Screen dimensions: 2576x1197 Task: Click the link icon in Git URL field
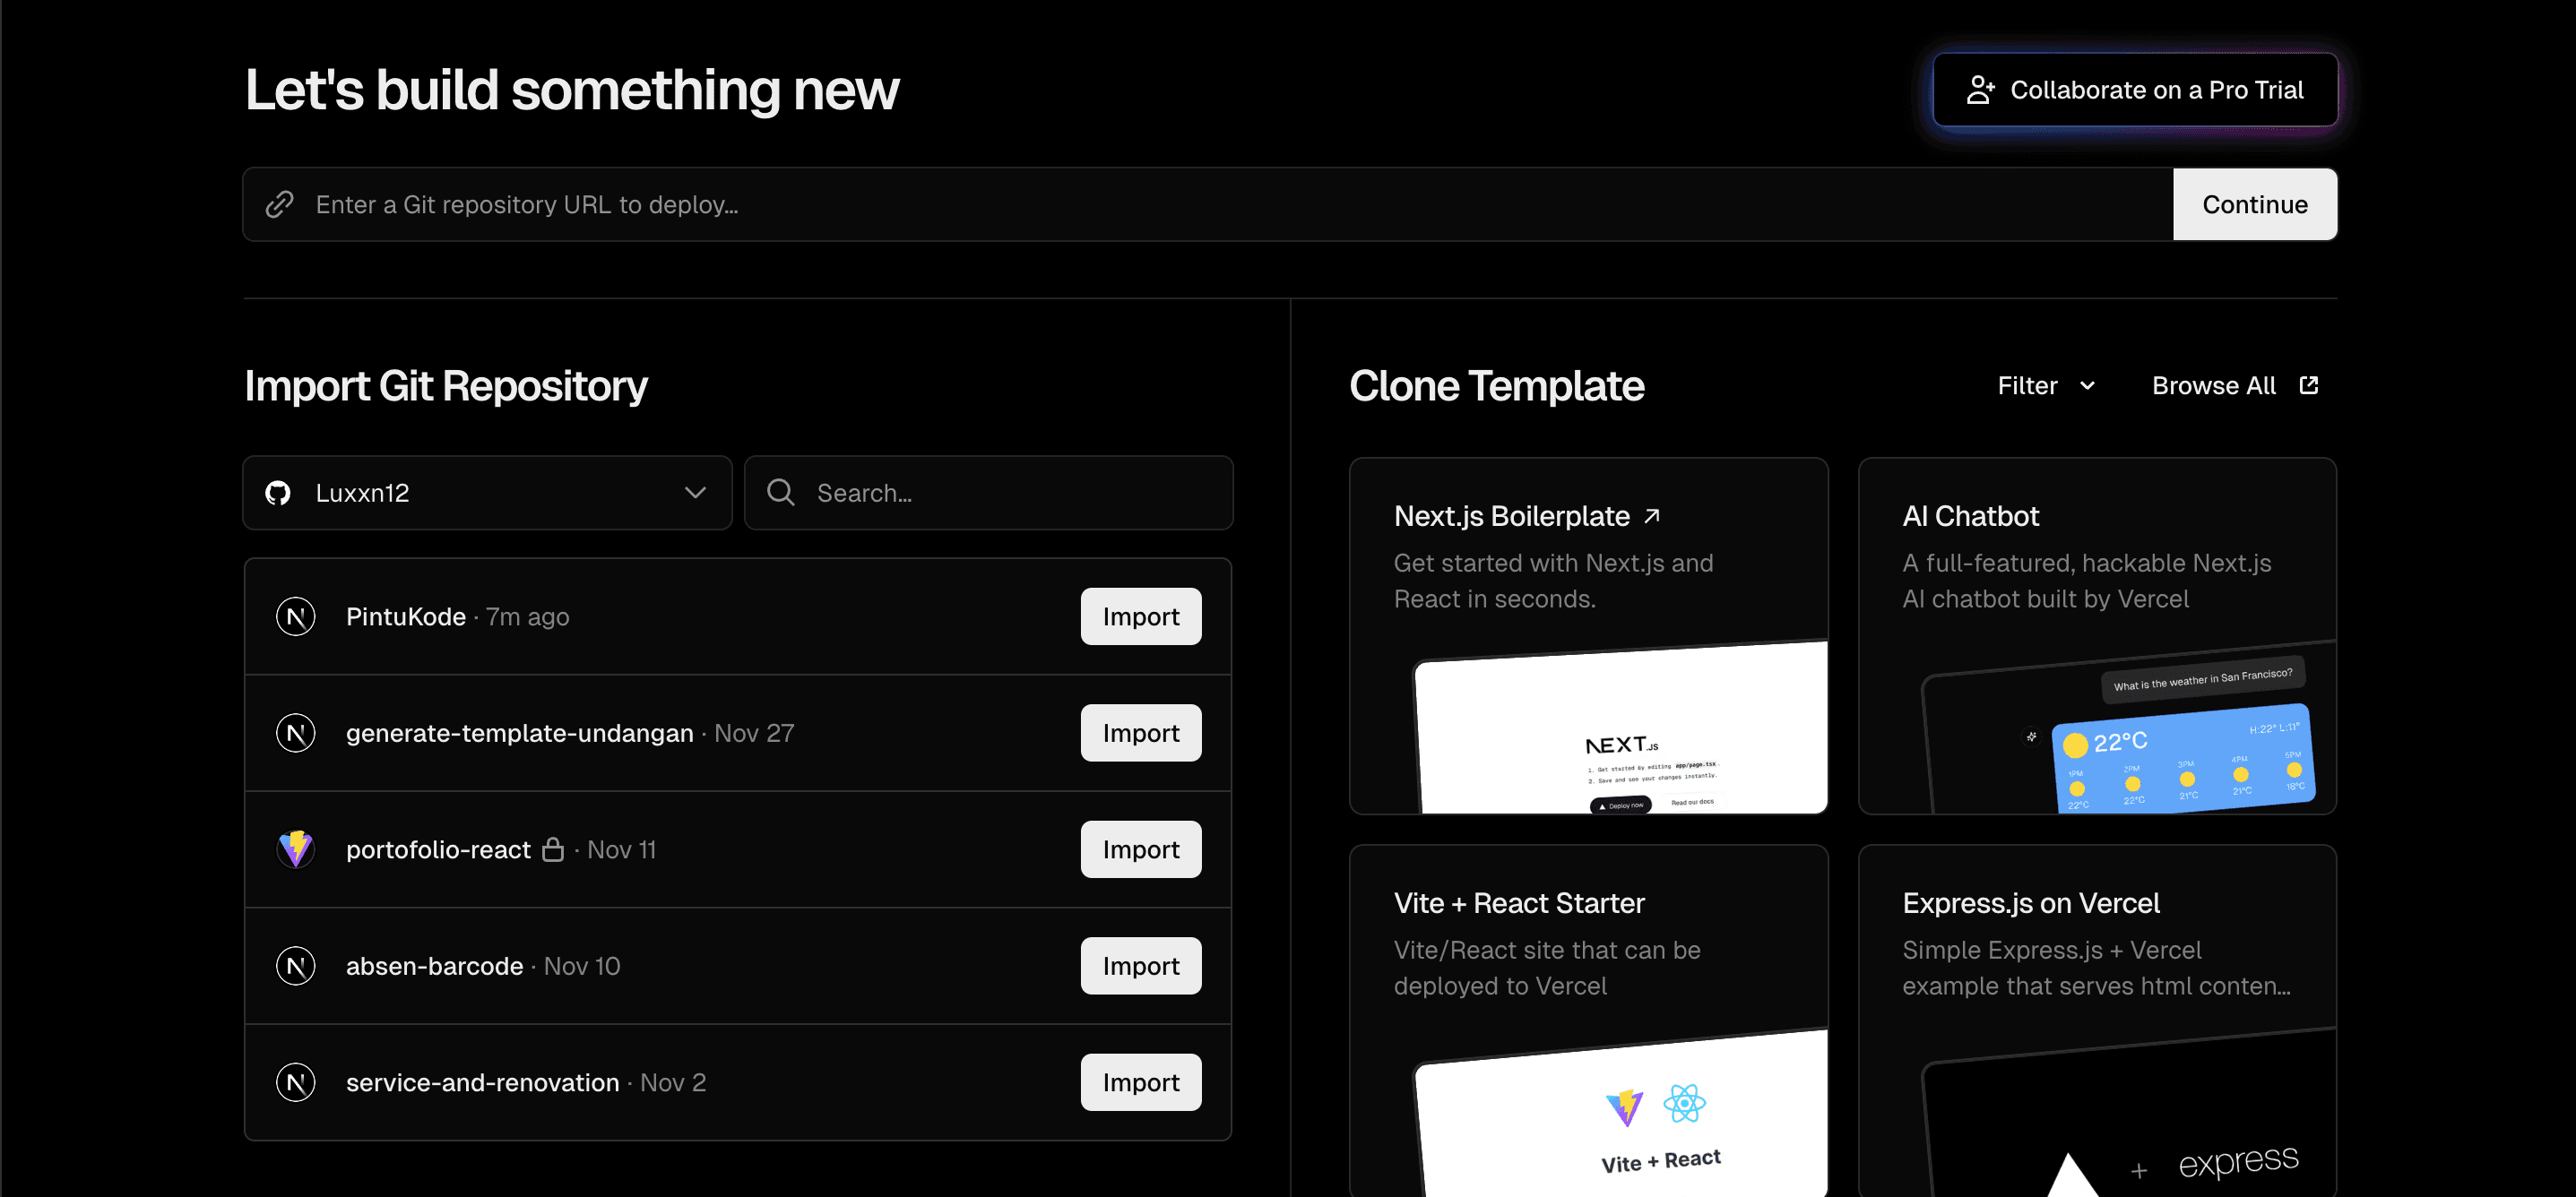point(279,204)
